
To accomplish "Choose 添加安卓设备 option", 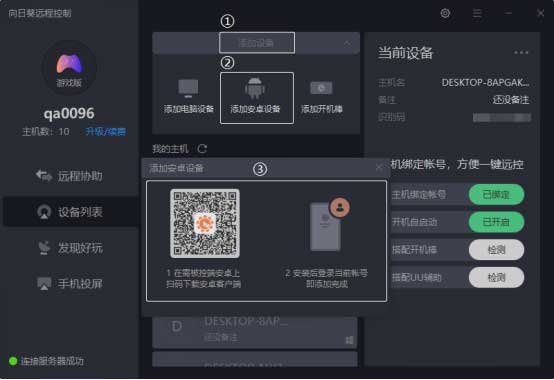I will pos(257,98).
